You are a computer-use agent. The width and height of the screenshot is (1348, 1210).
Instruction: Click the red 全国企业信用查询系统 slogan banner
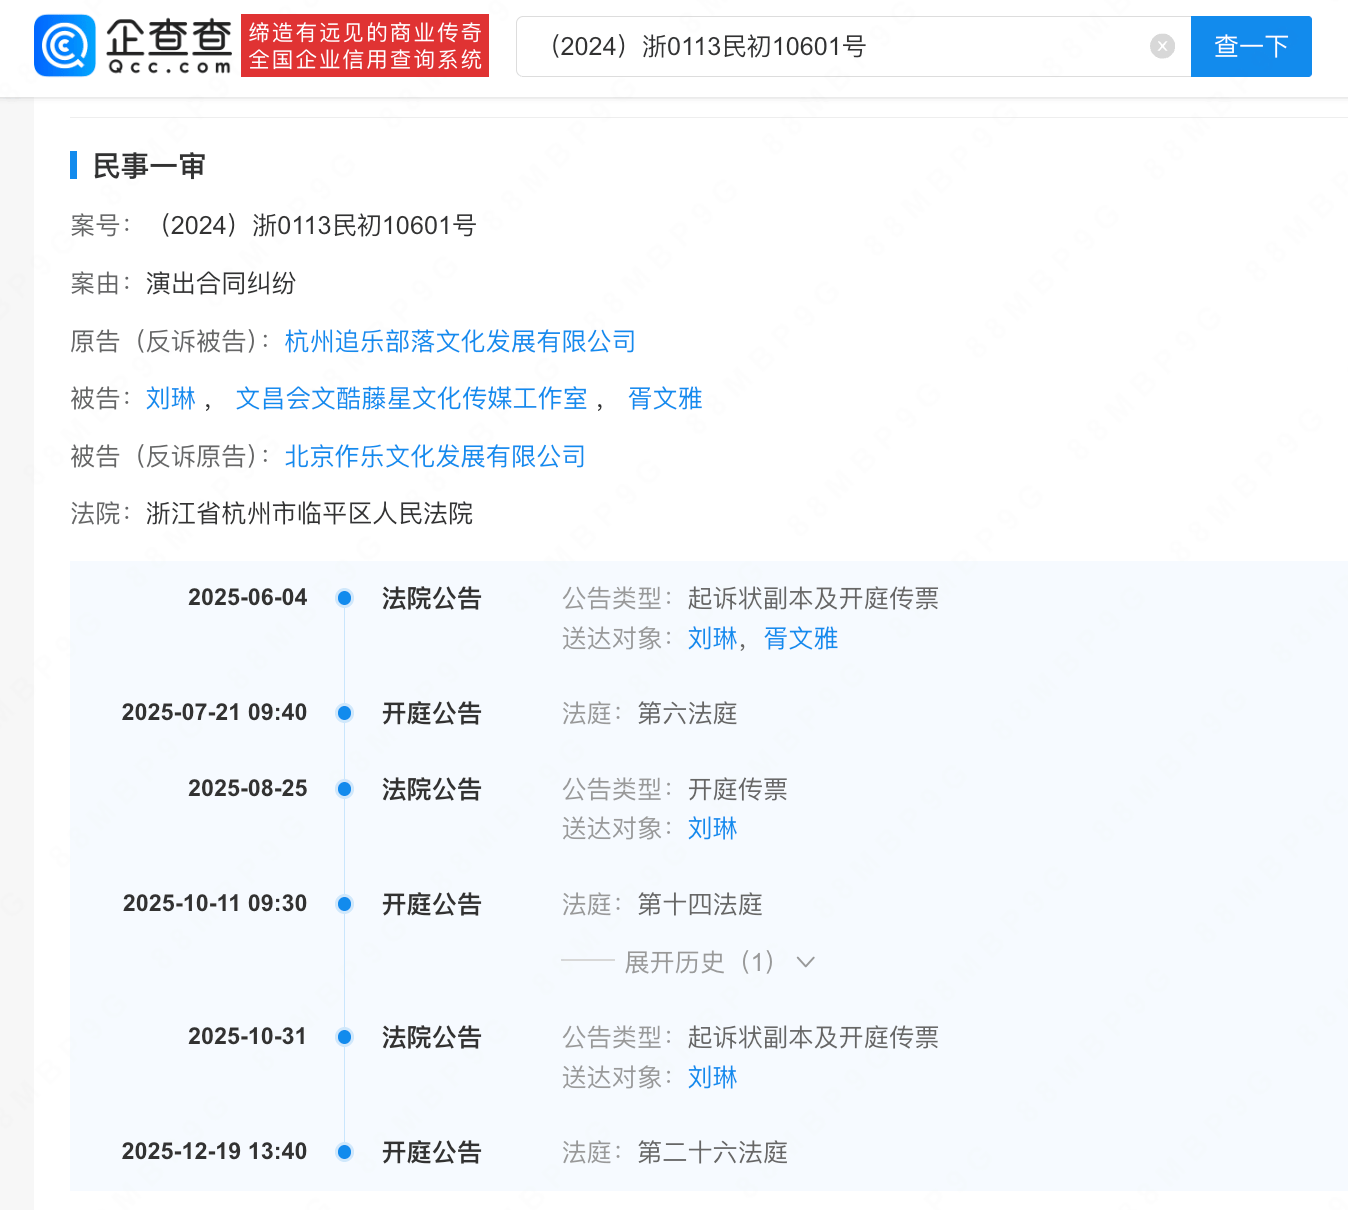coord(365,46)
